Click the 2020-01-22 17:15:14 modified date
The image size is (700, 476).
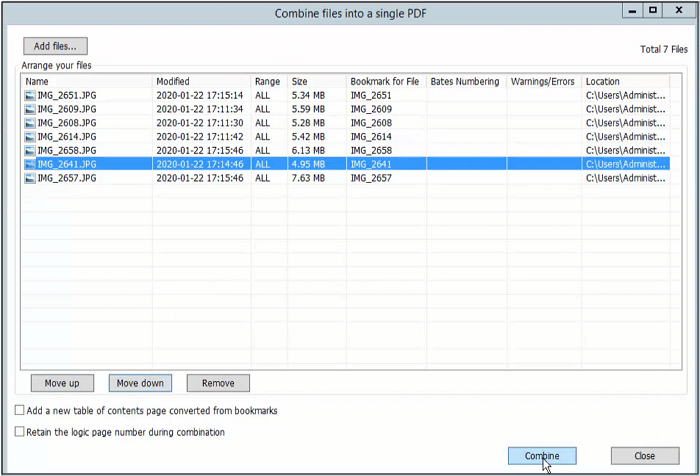200,95
